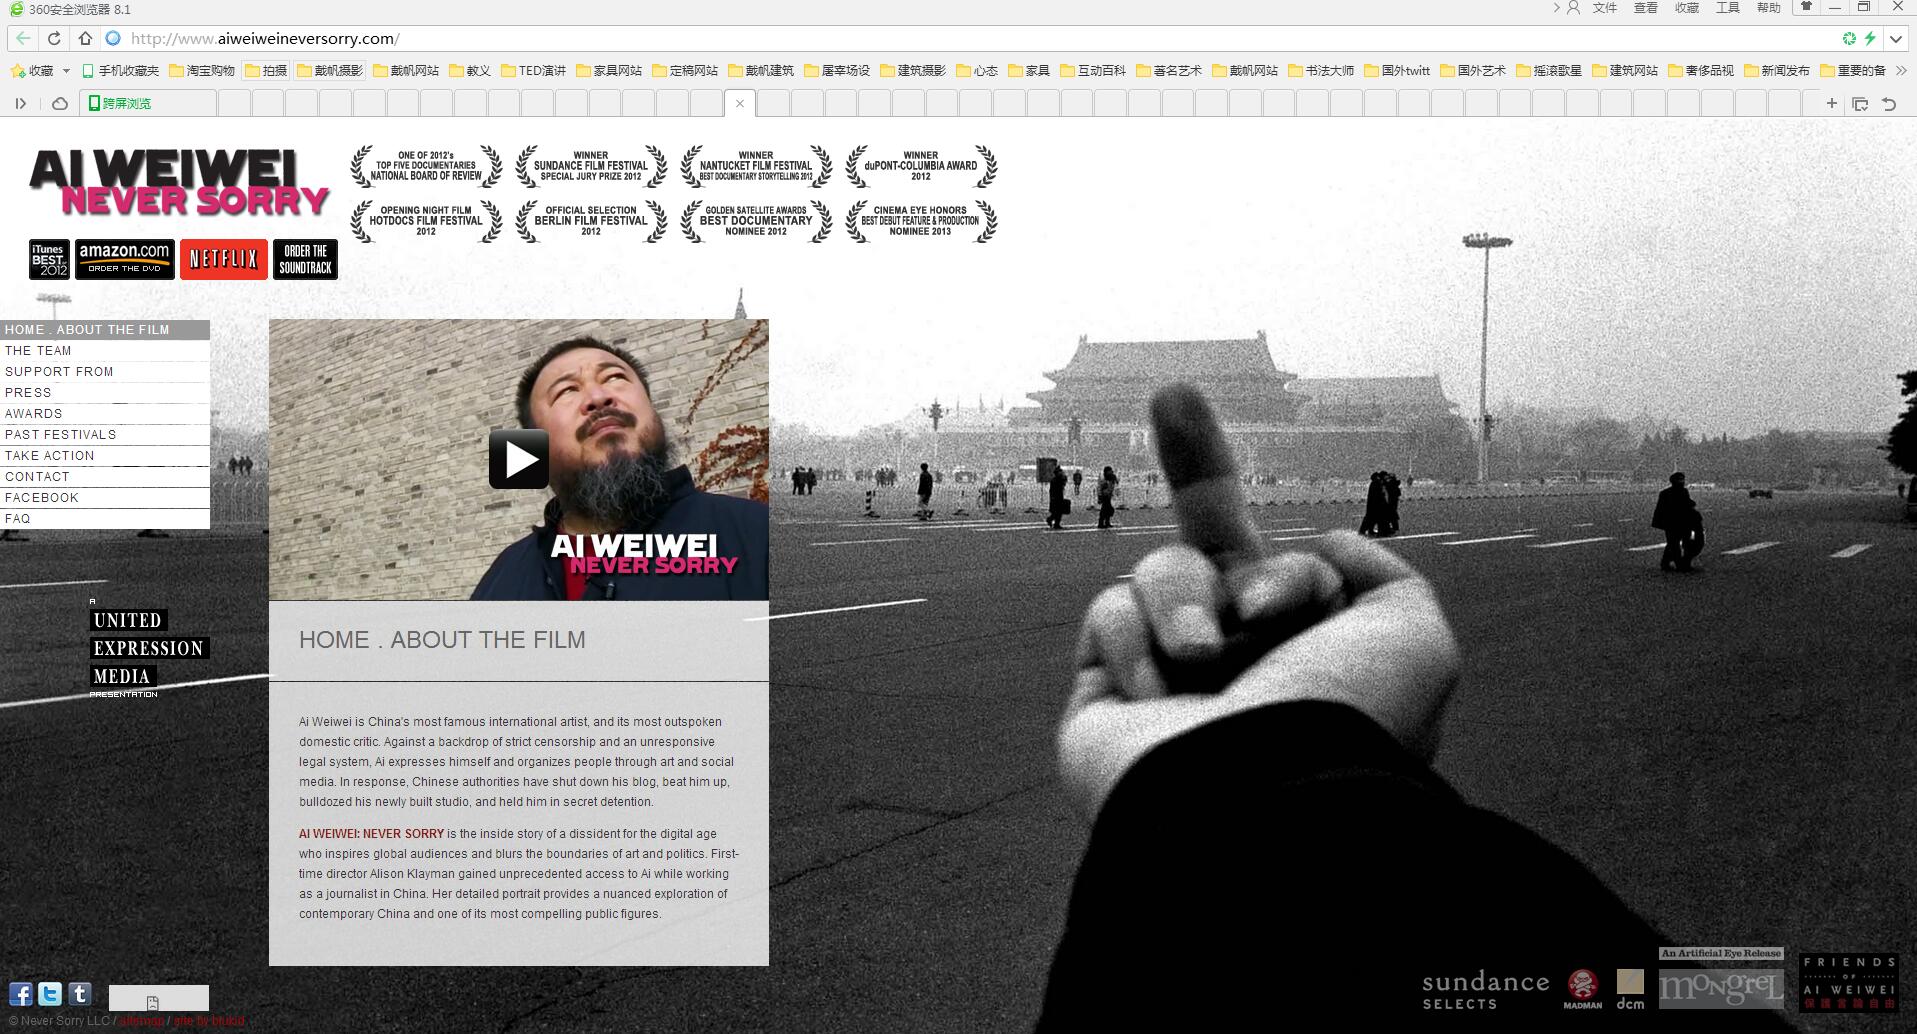Open the Facebook social icon in footer

click(x=21, y=993)
